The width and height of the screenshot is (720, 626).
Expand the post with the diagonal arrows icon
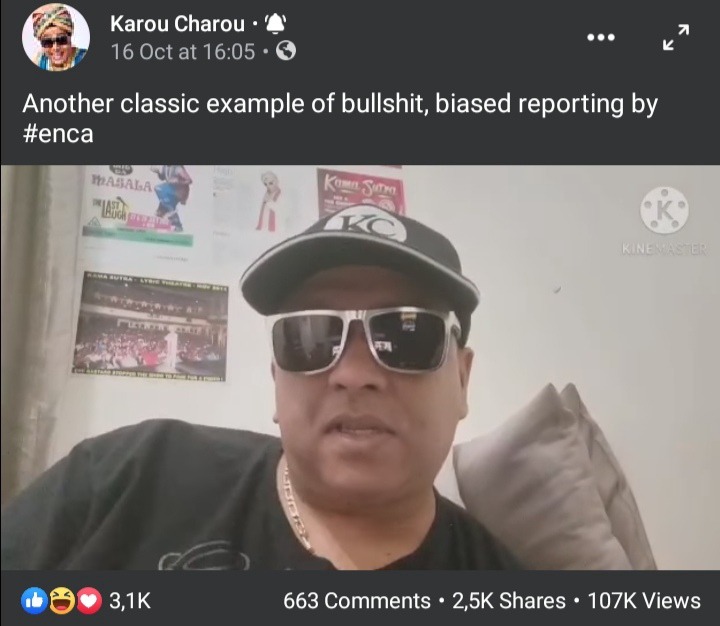point(676,37)
